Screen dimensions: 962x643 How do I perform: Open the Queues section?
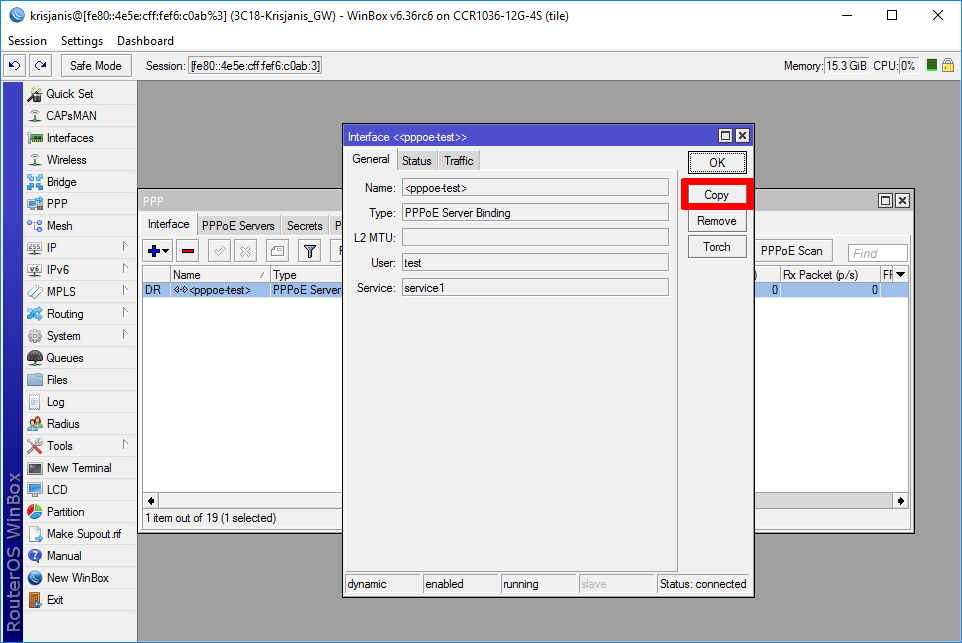pos(62,357)
